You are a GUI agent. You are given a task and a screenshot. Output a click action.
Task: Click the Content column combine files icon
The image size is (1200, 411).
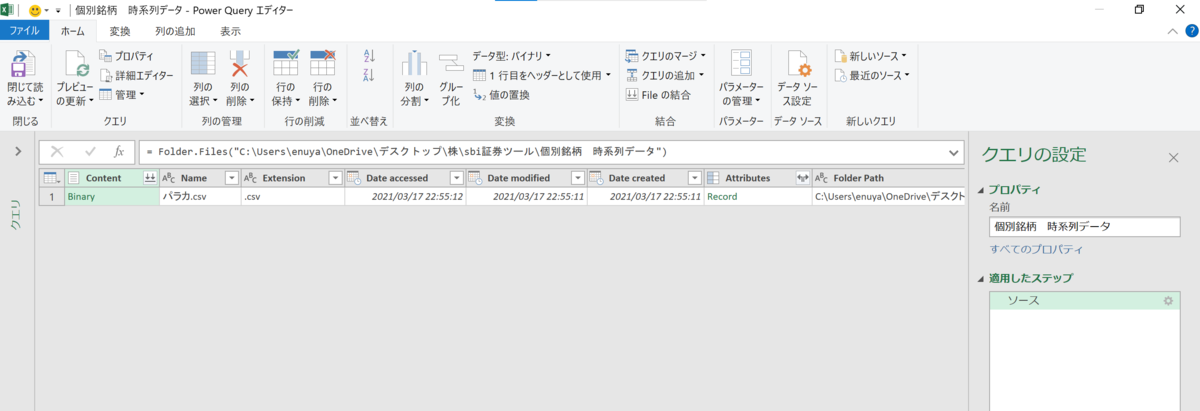(150, 178)
